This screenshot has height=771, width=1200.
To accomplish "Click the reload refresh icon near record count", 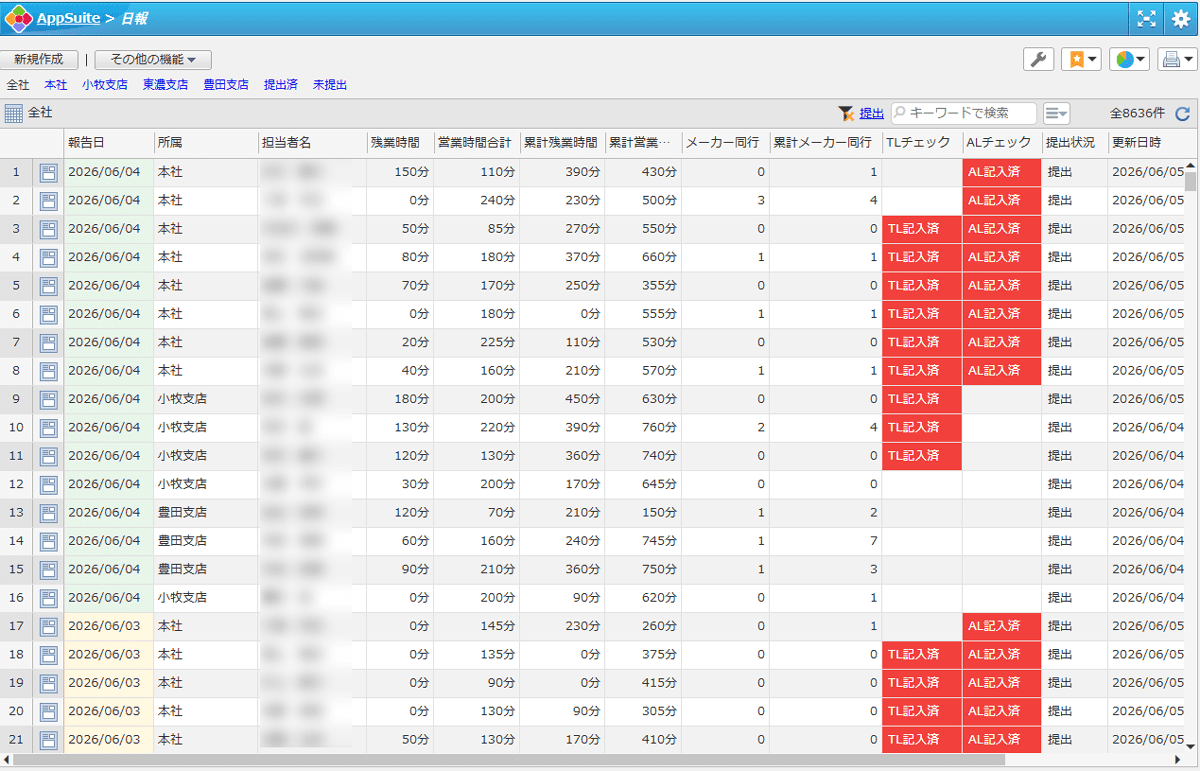I will (1182, 114).
